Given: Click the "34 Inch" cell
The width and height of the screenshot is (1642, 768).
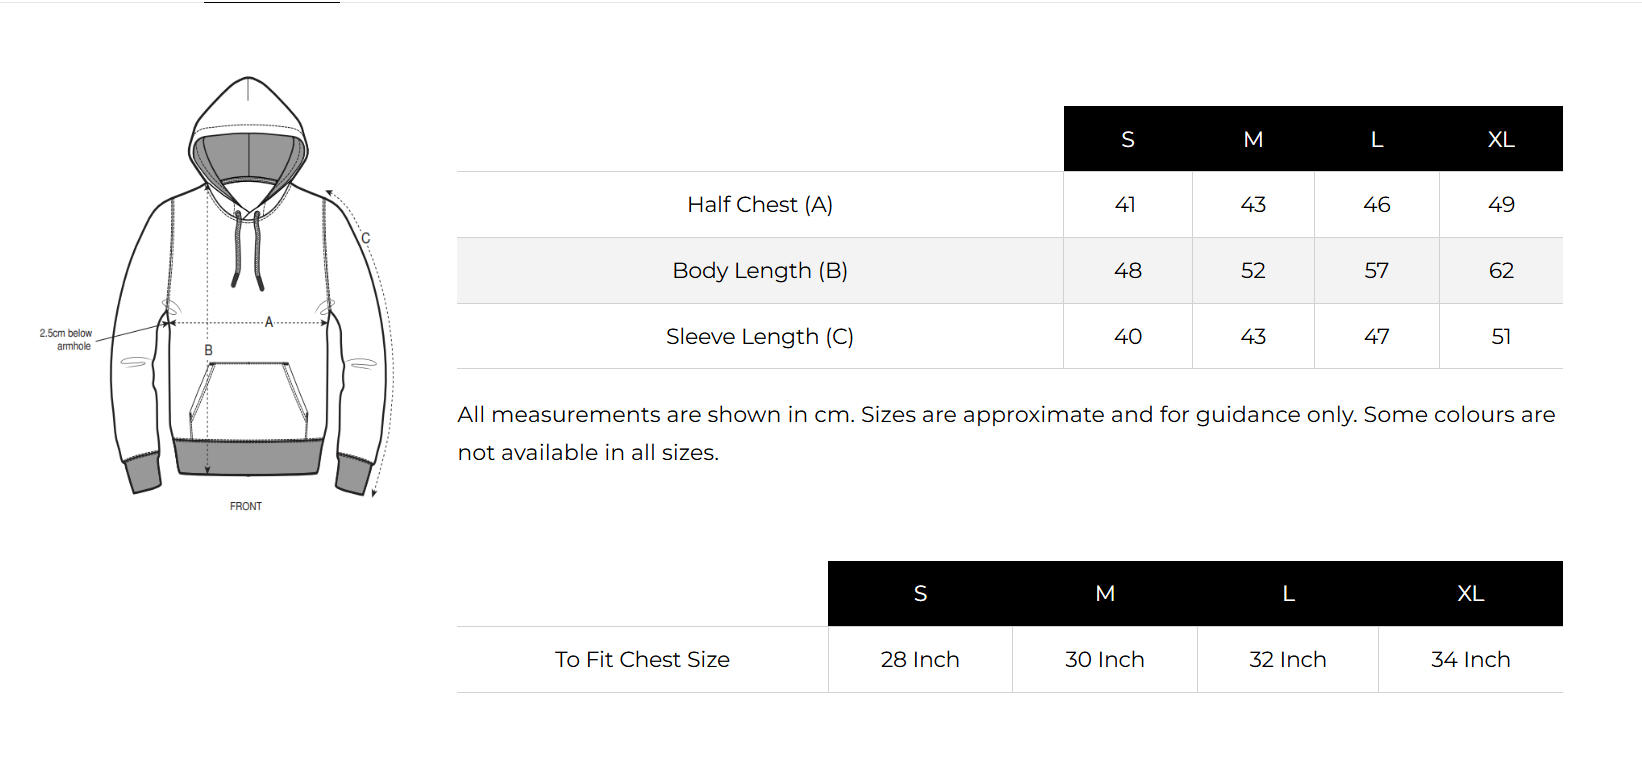Looking at the screenshot, I should 1471,660.
